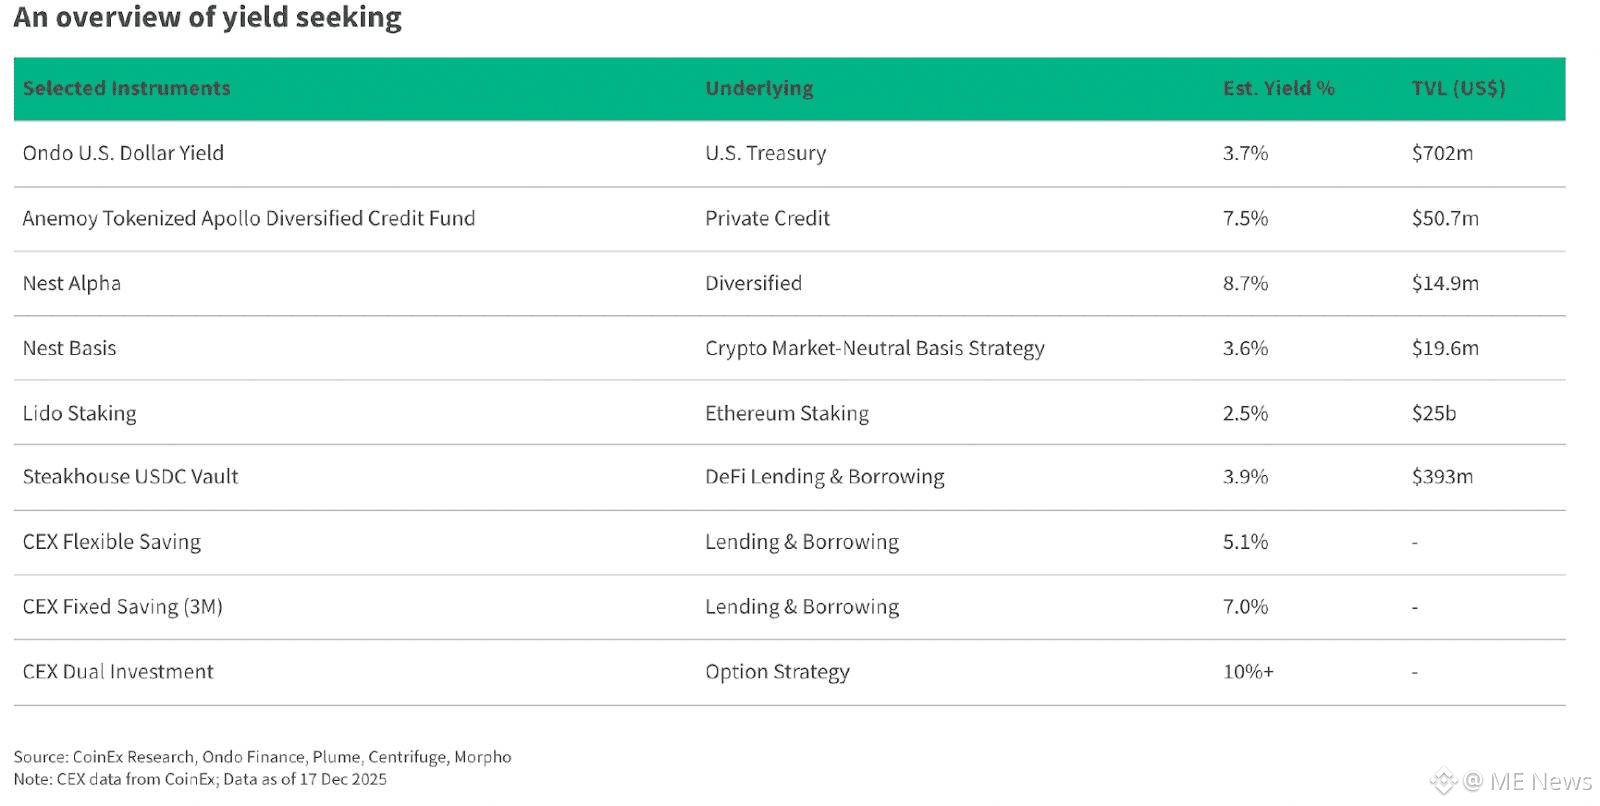The image size is (1600, 806).
Task: Click the CEX Dual Investment entry
Action: tap(118, 672)
